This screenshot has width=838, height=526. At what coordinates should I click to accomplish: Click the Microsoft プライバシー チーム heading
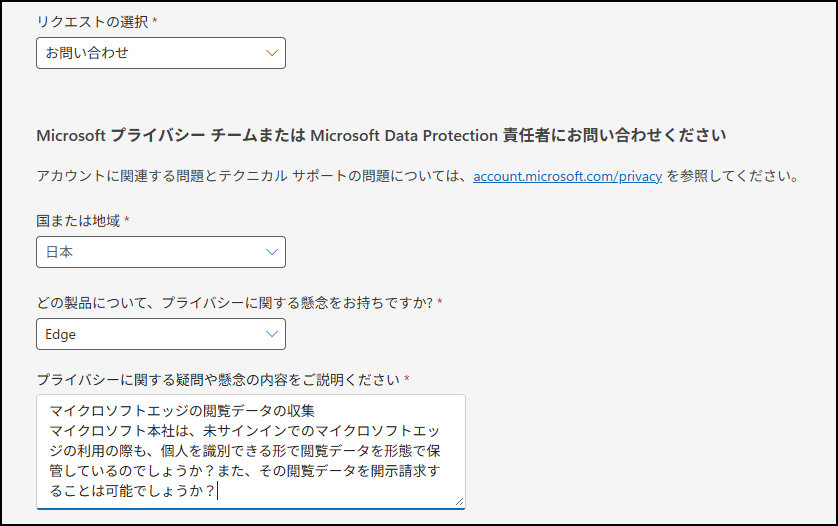point(381,136)
